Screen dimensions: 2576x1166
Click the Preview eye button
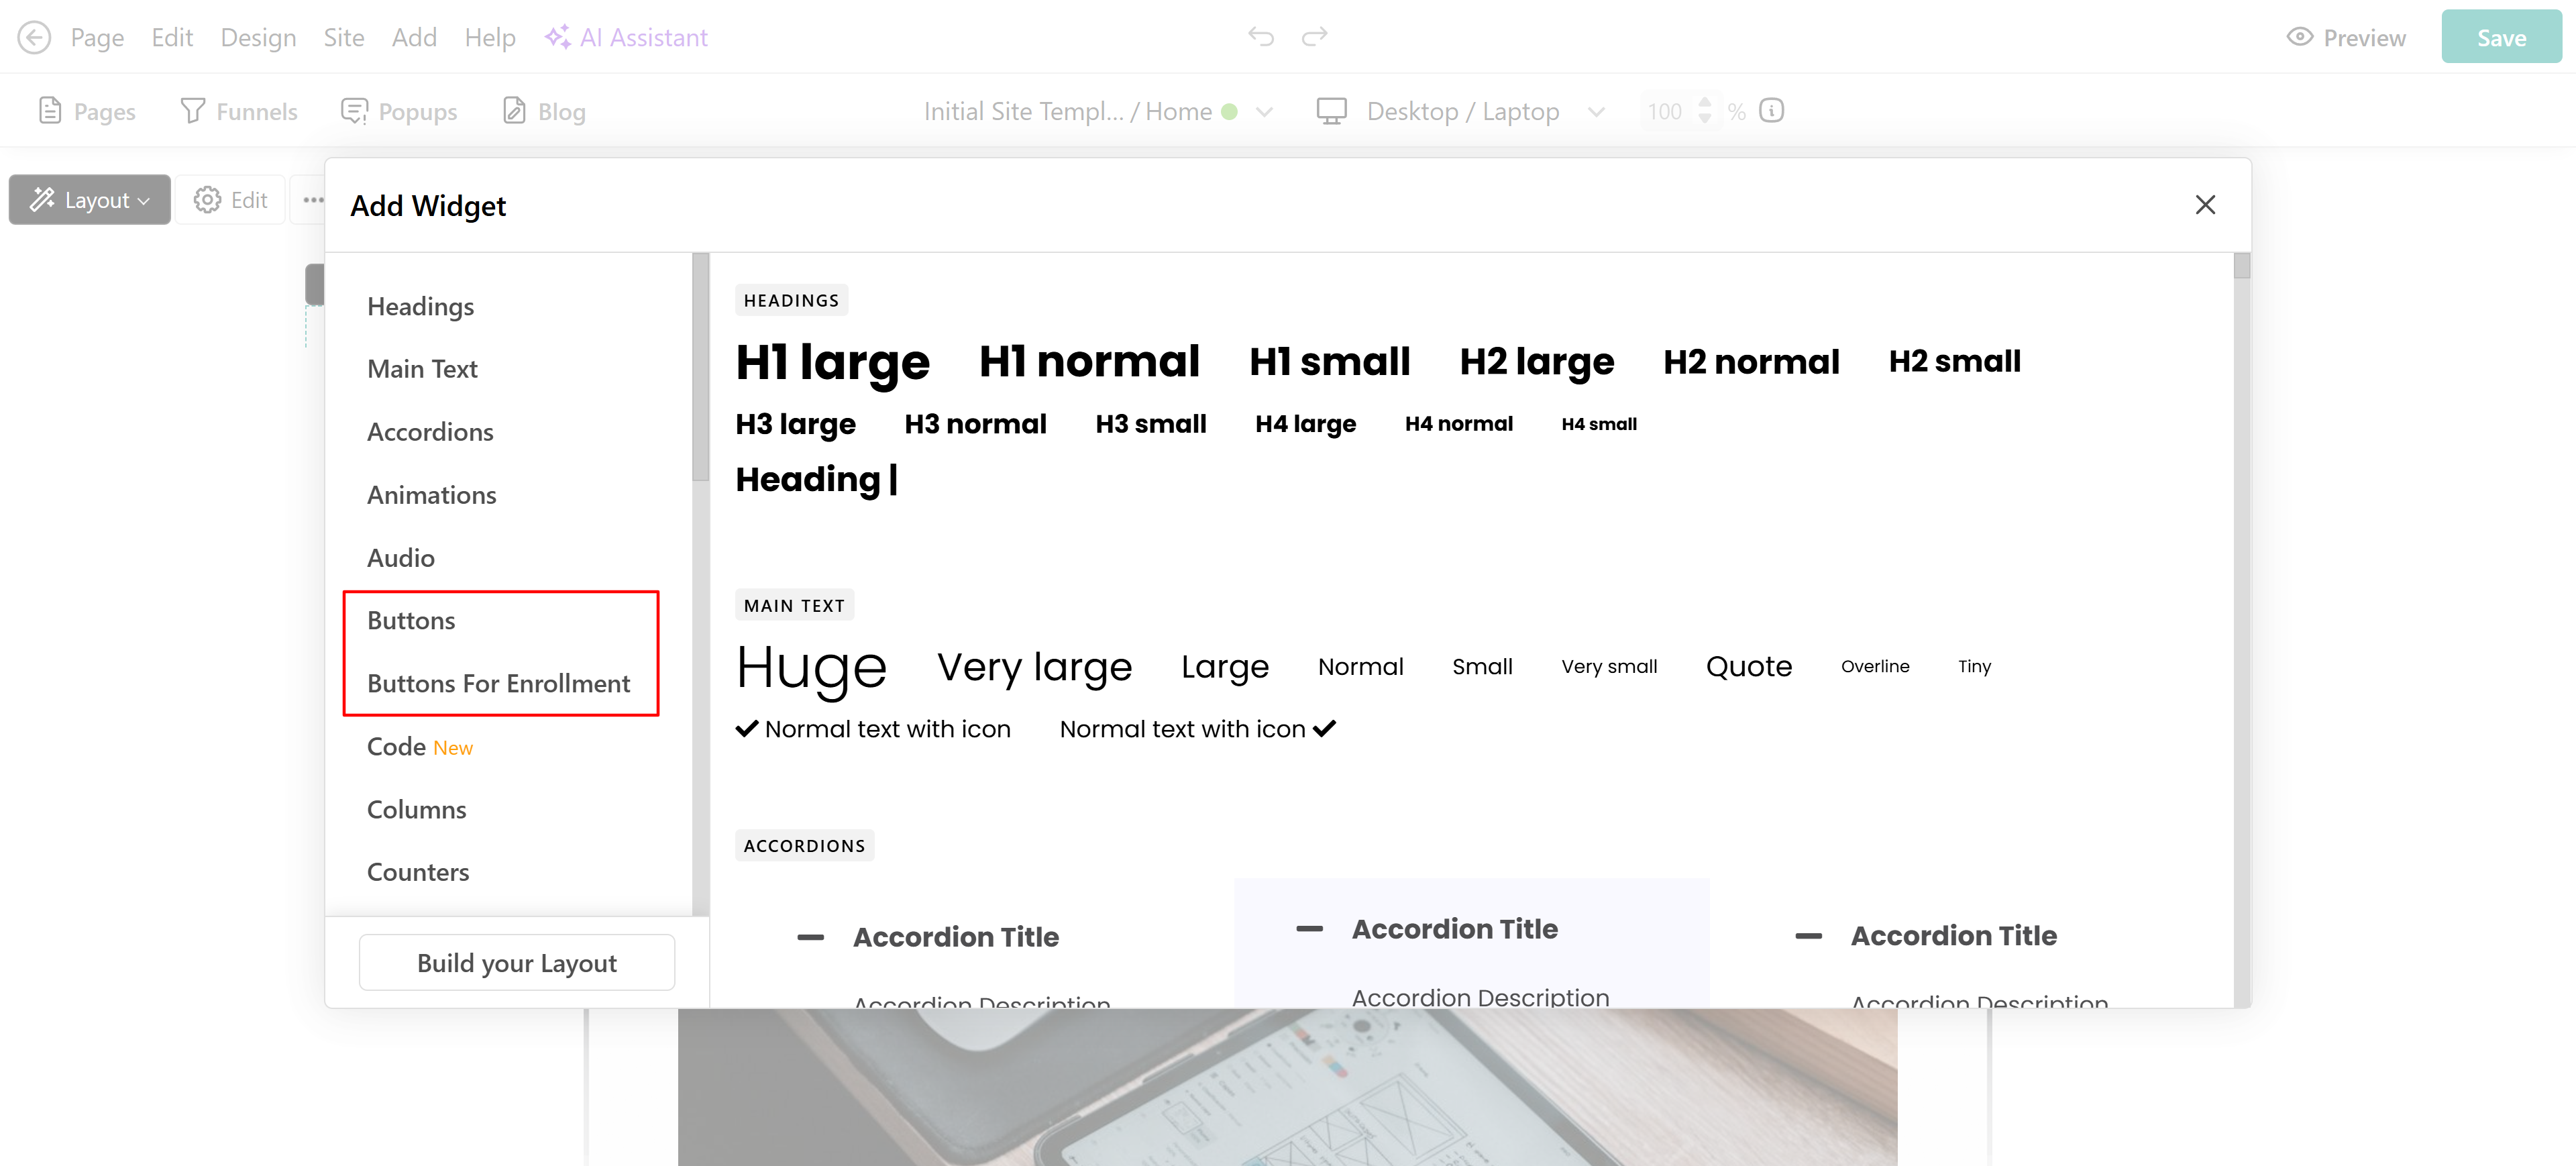2346,38
